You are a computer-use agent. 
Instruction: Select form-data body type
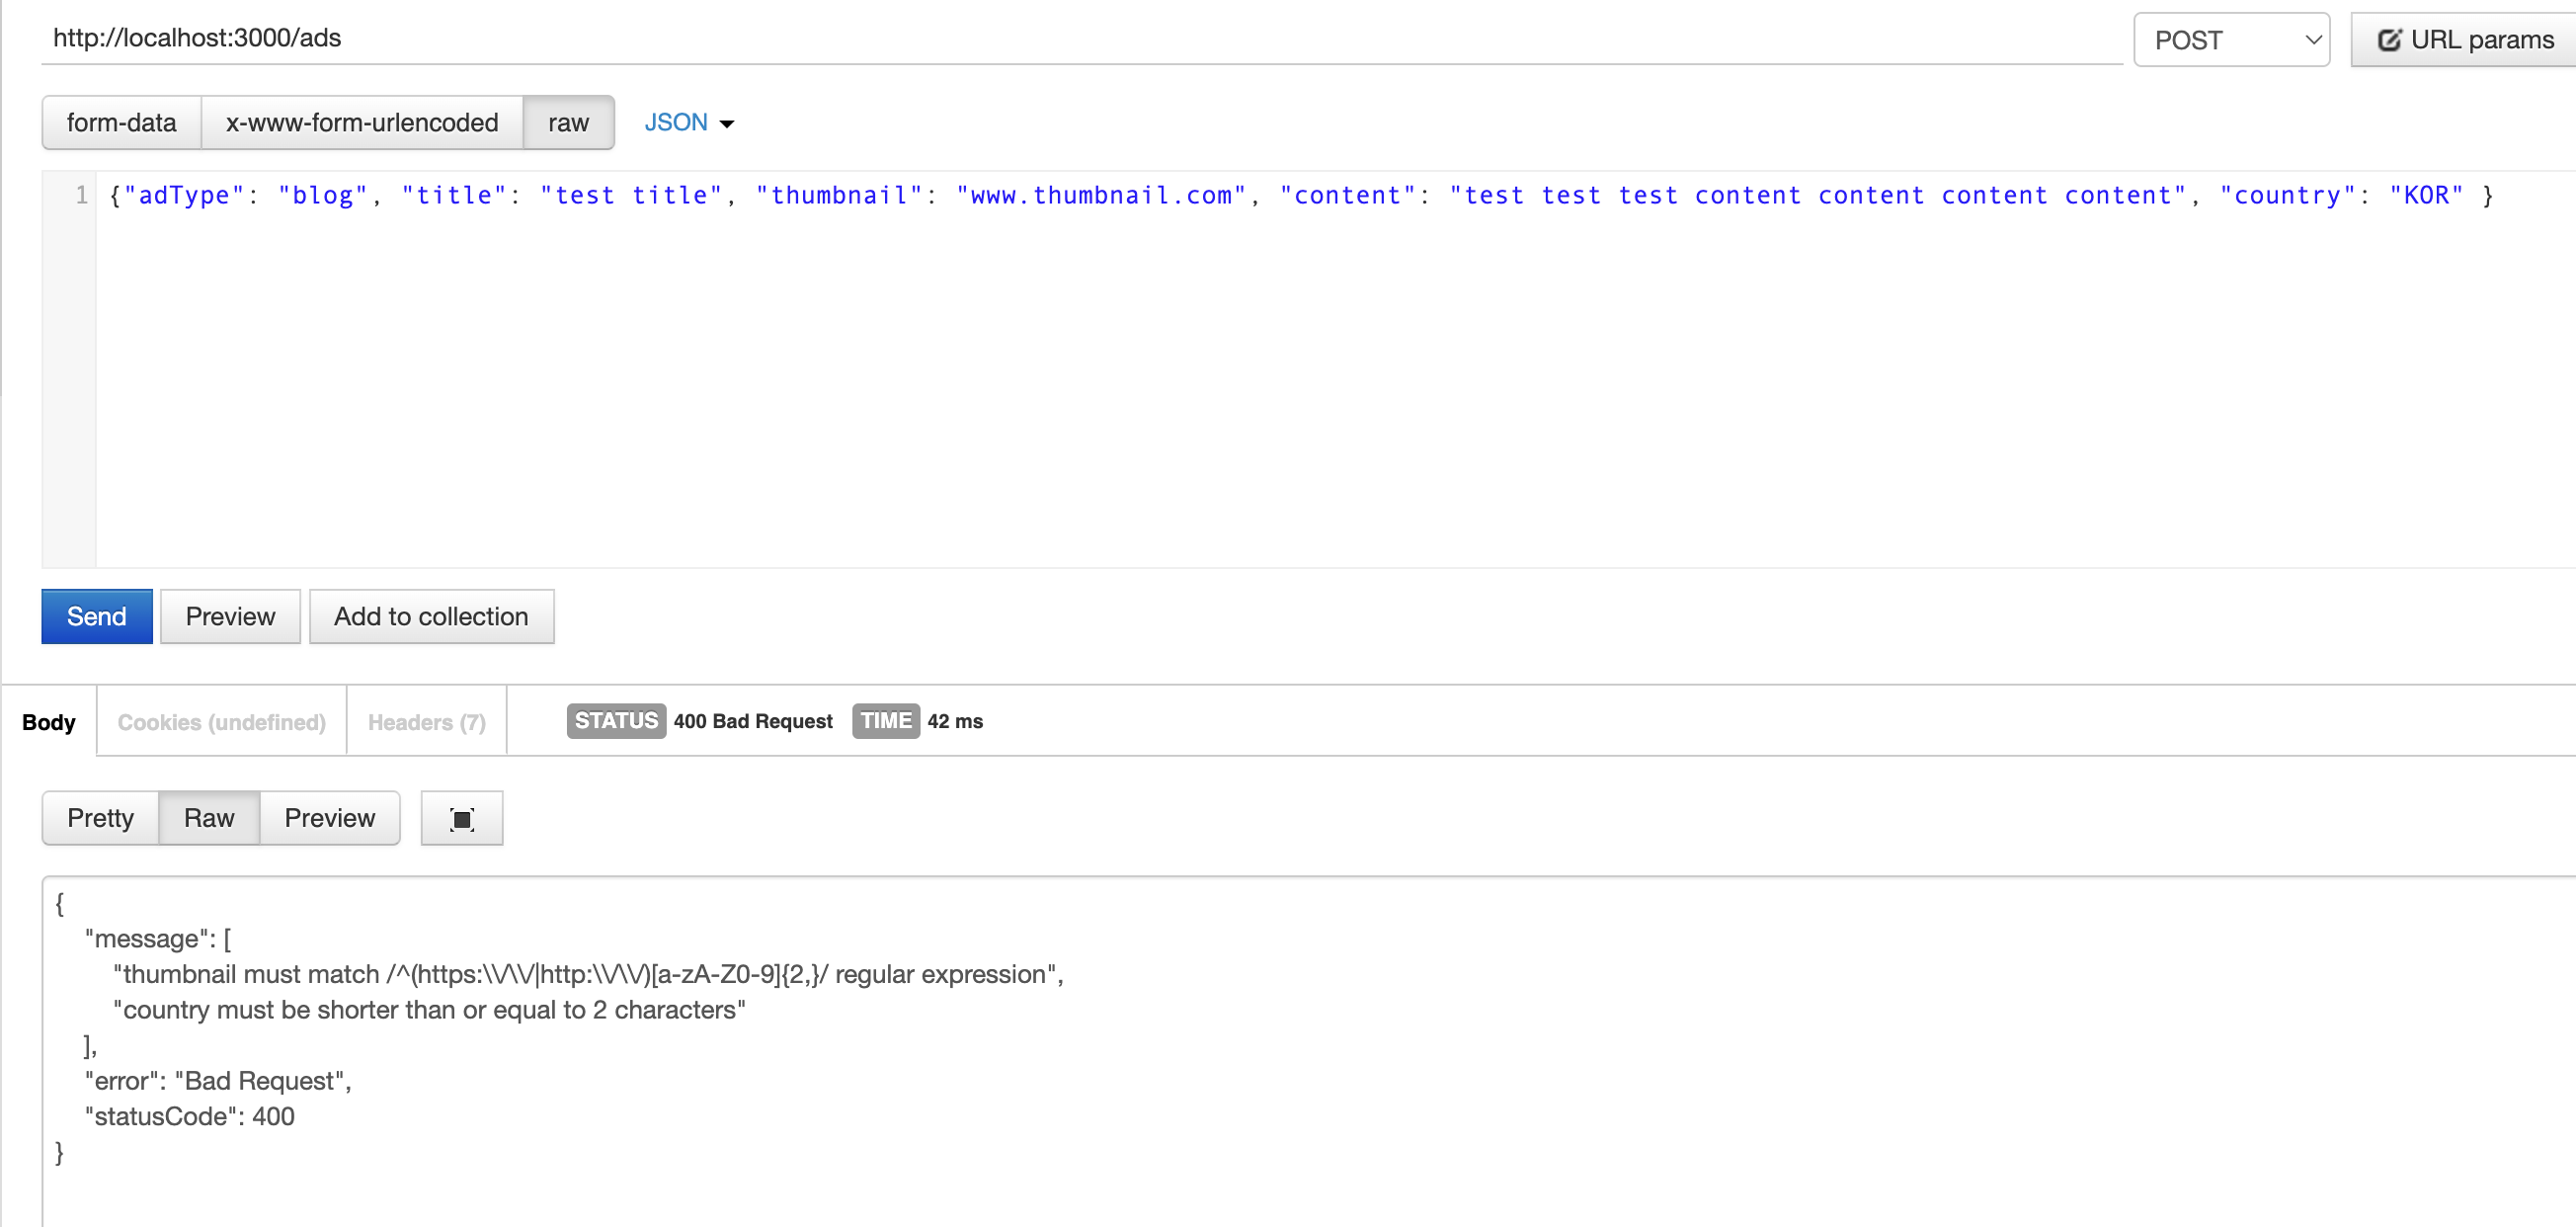tap(121, 122)
